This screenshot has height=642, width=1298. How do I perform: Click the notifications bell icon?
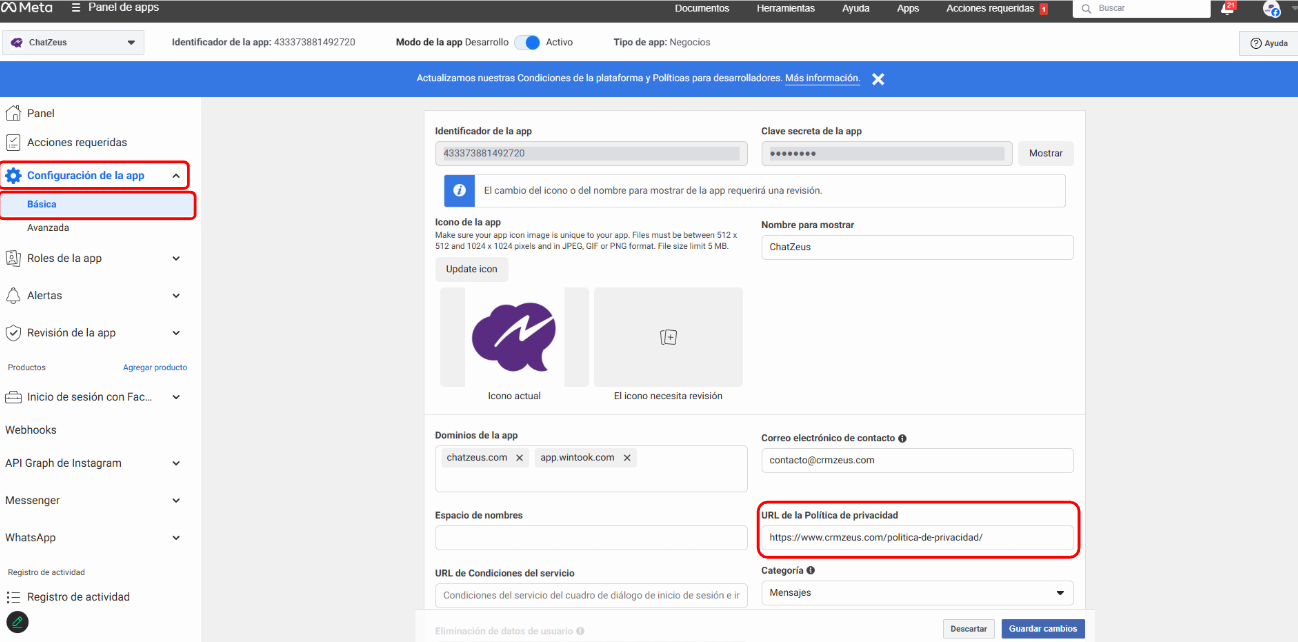[x=1227, y=9]
